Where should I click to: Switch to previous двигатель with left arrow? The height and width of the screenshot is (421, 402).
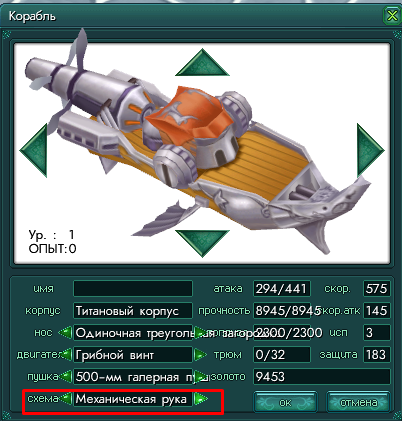point(65,355)
